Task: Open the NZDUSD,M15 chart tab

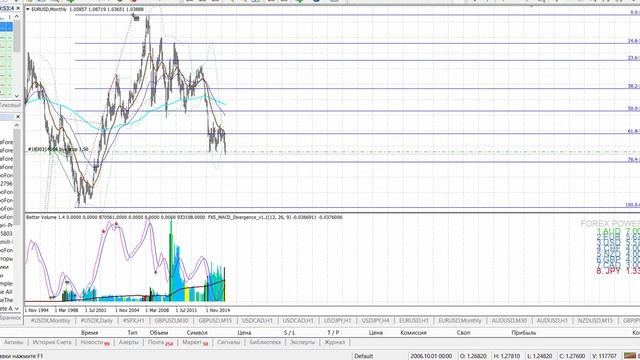Action: pyautogui.click(x=595, y=321)
